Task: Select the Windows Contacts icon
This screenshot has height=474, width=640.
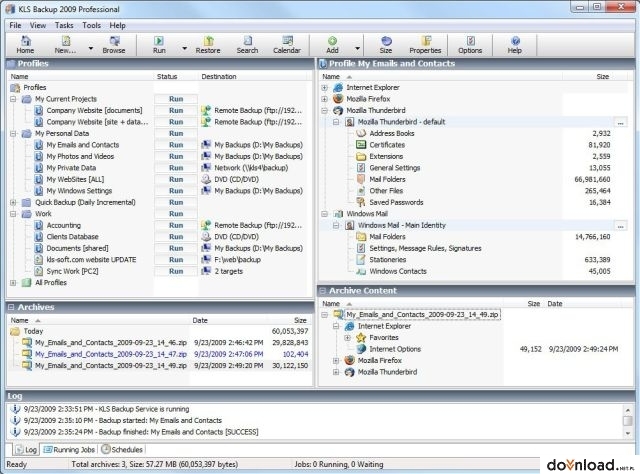Action: [361, 271]
